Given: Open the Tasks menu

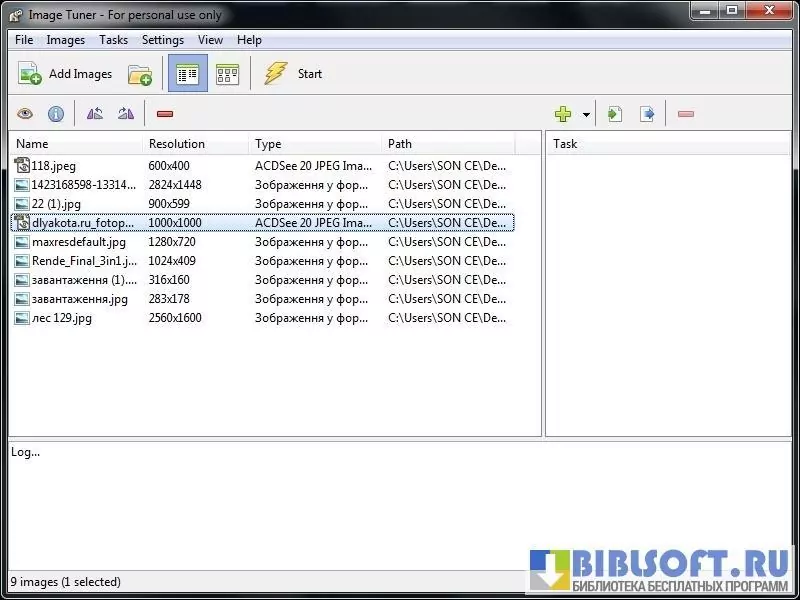Looking at the screenshot, I should coord(113,40).
